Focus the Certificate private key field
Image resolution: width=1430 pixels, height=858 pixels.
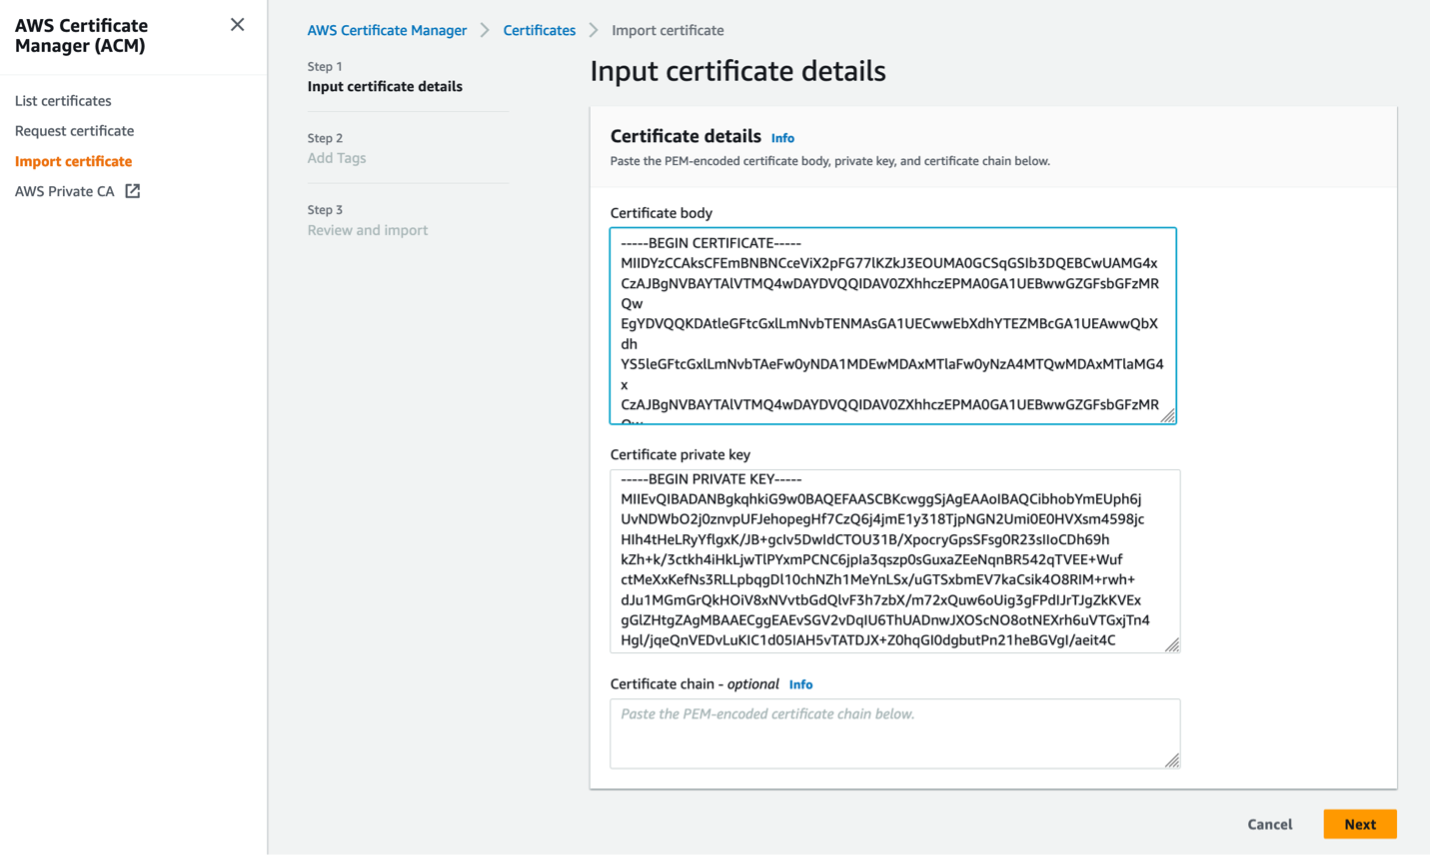point(895,561)
